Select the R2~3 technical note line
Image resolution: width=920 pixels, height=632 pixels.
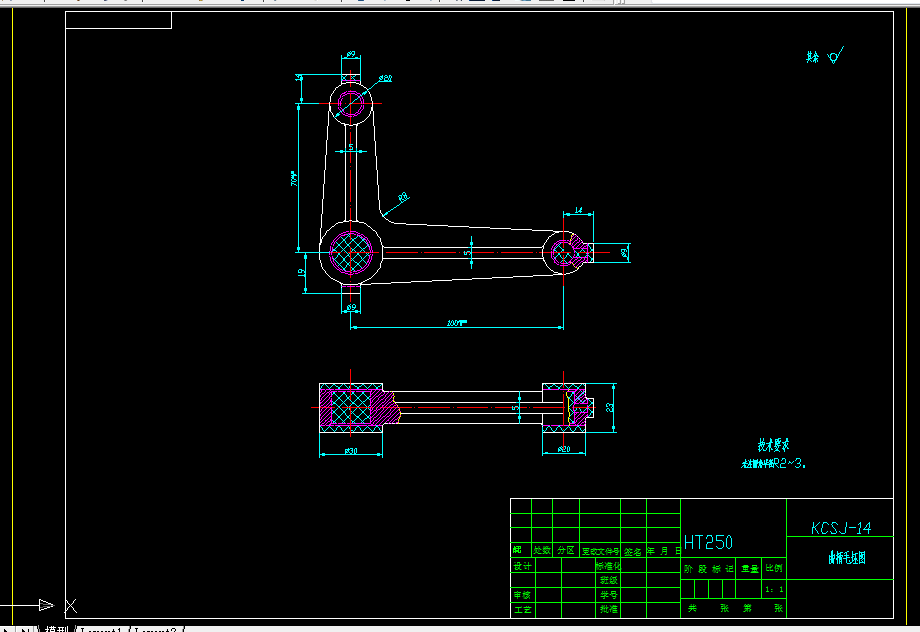pyautogui.click(x=773, y=464)
